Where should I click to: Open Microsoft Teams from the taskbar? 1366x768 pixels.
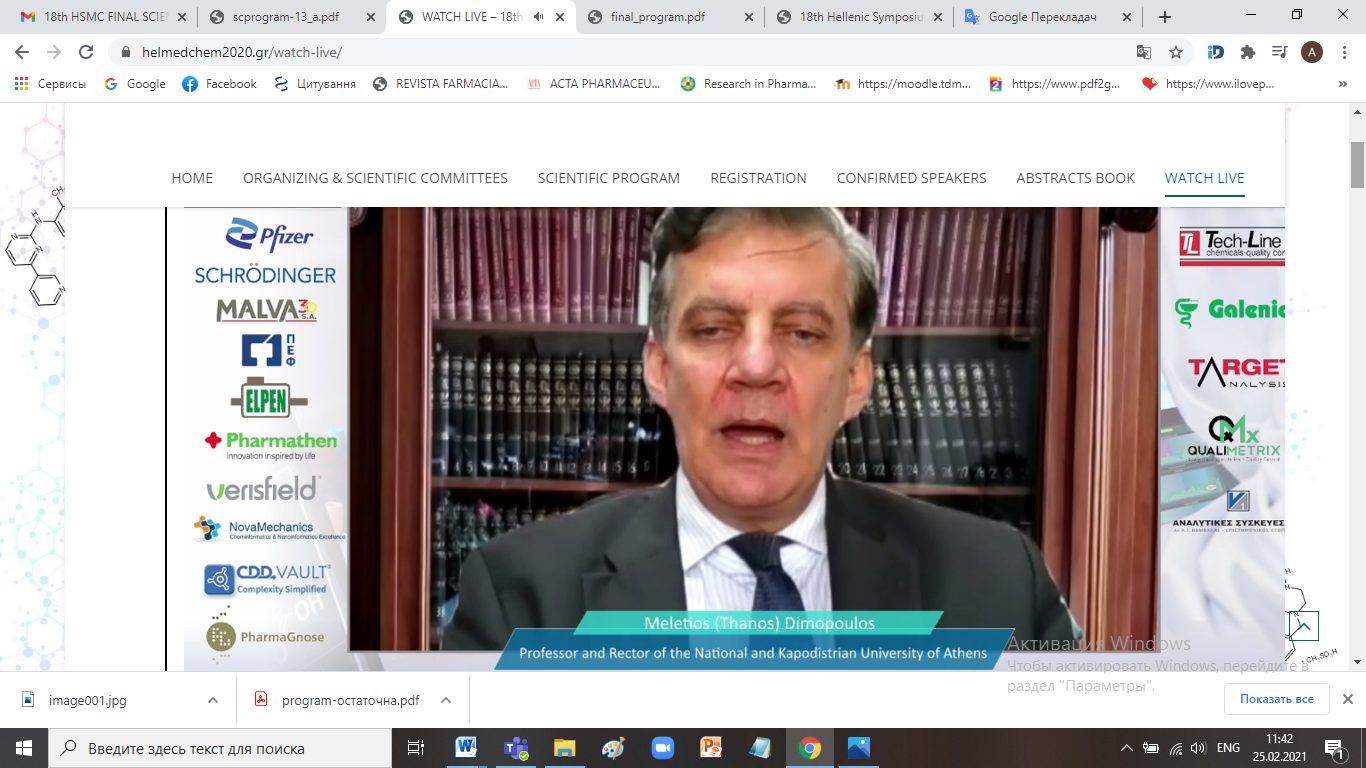[x=516, y=748]
